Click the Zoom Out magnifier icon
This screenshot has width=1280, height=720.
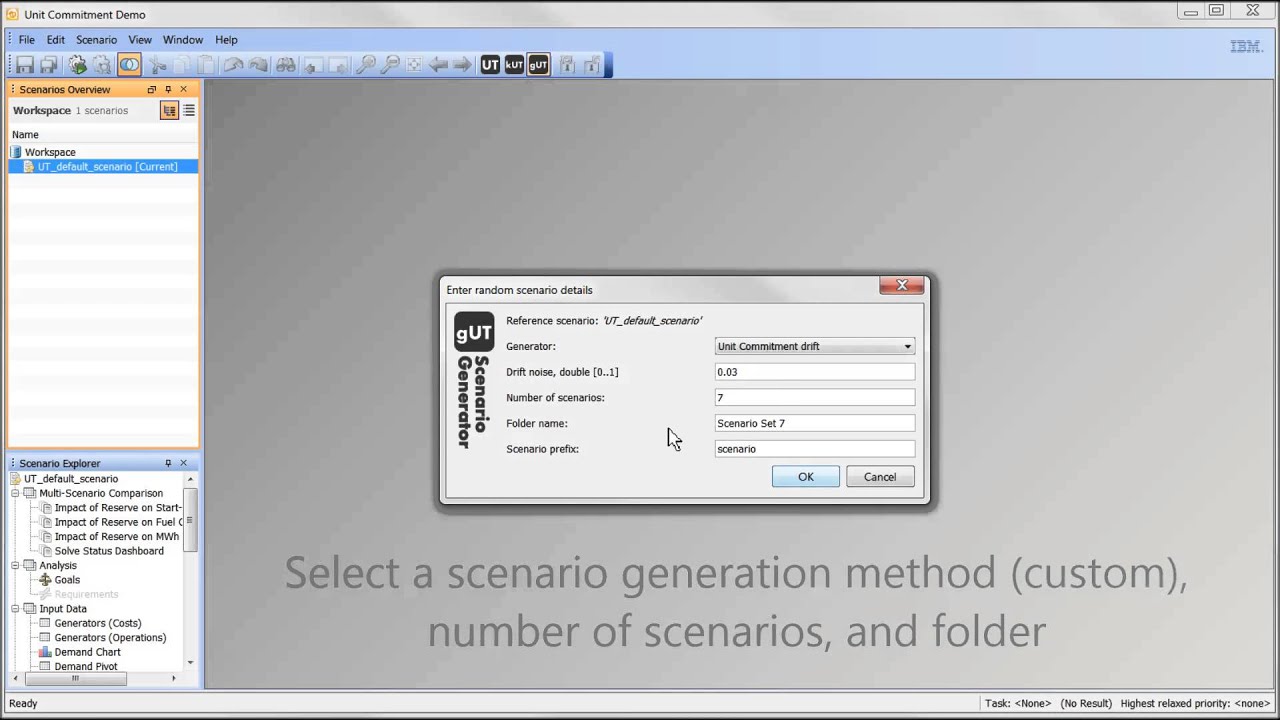click(390, 65)
